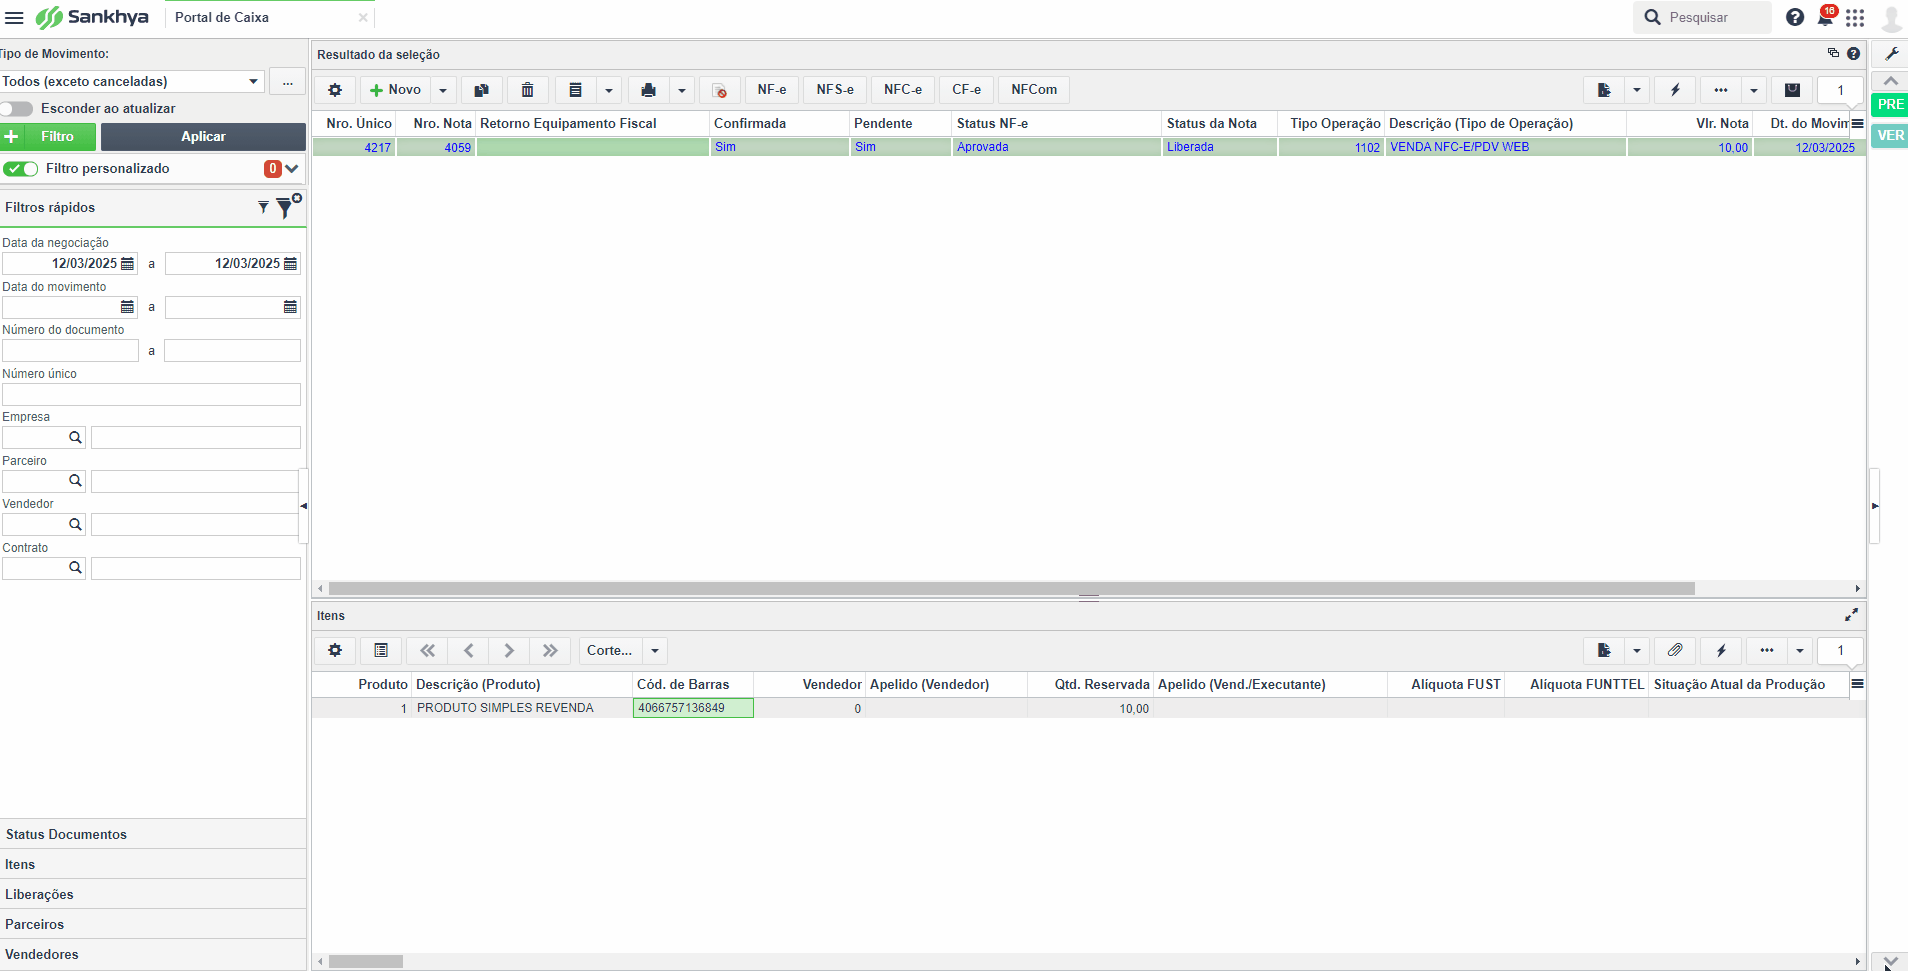Export results with the document export icon
1908x971 pixels.
[x=1604, y=90]
